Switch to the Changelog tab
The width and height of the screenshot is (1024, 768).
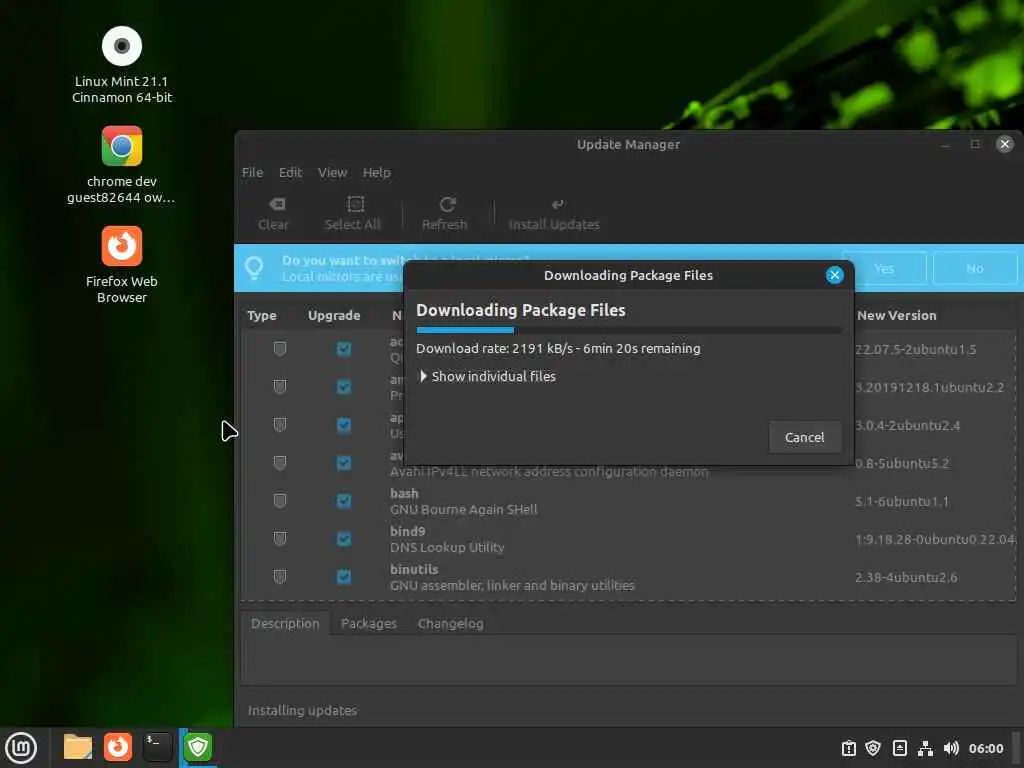(451, 624)
